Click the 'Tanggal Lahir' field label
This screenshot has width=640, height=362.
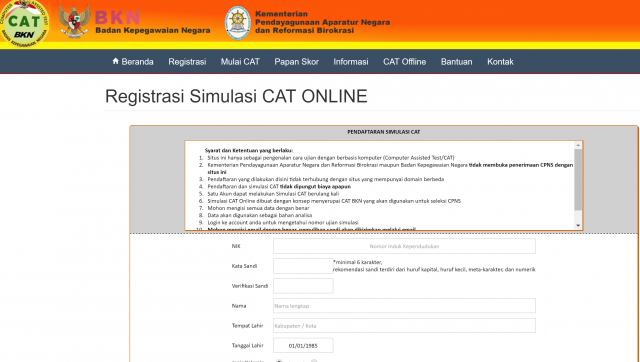pos(248,346)
